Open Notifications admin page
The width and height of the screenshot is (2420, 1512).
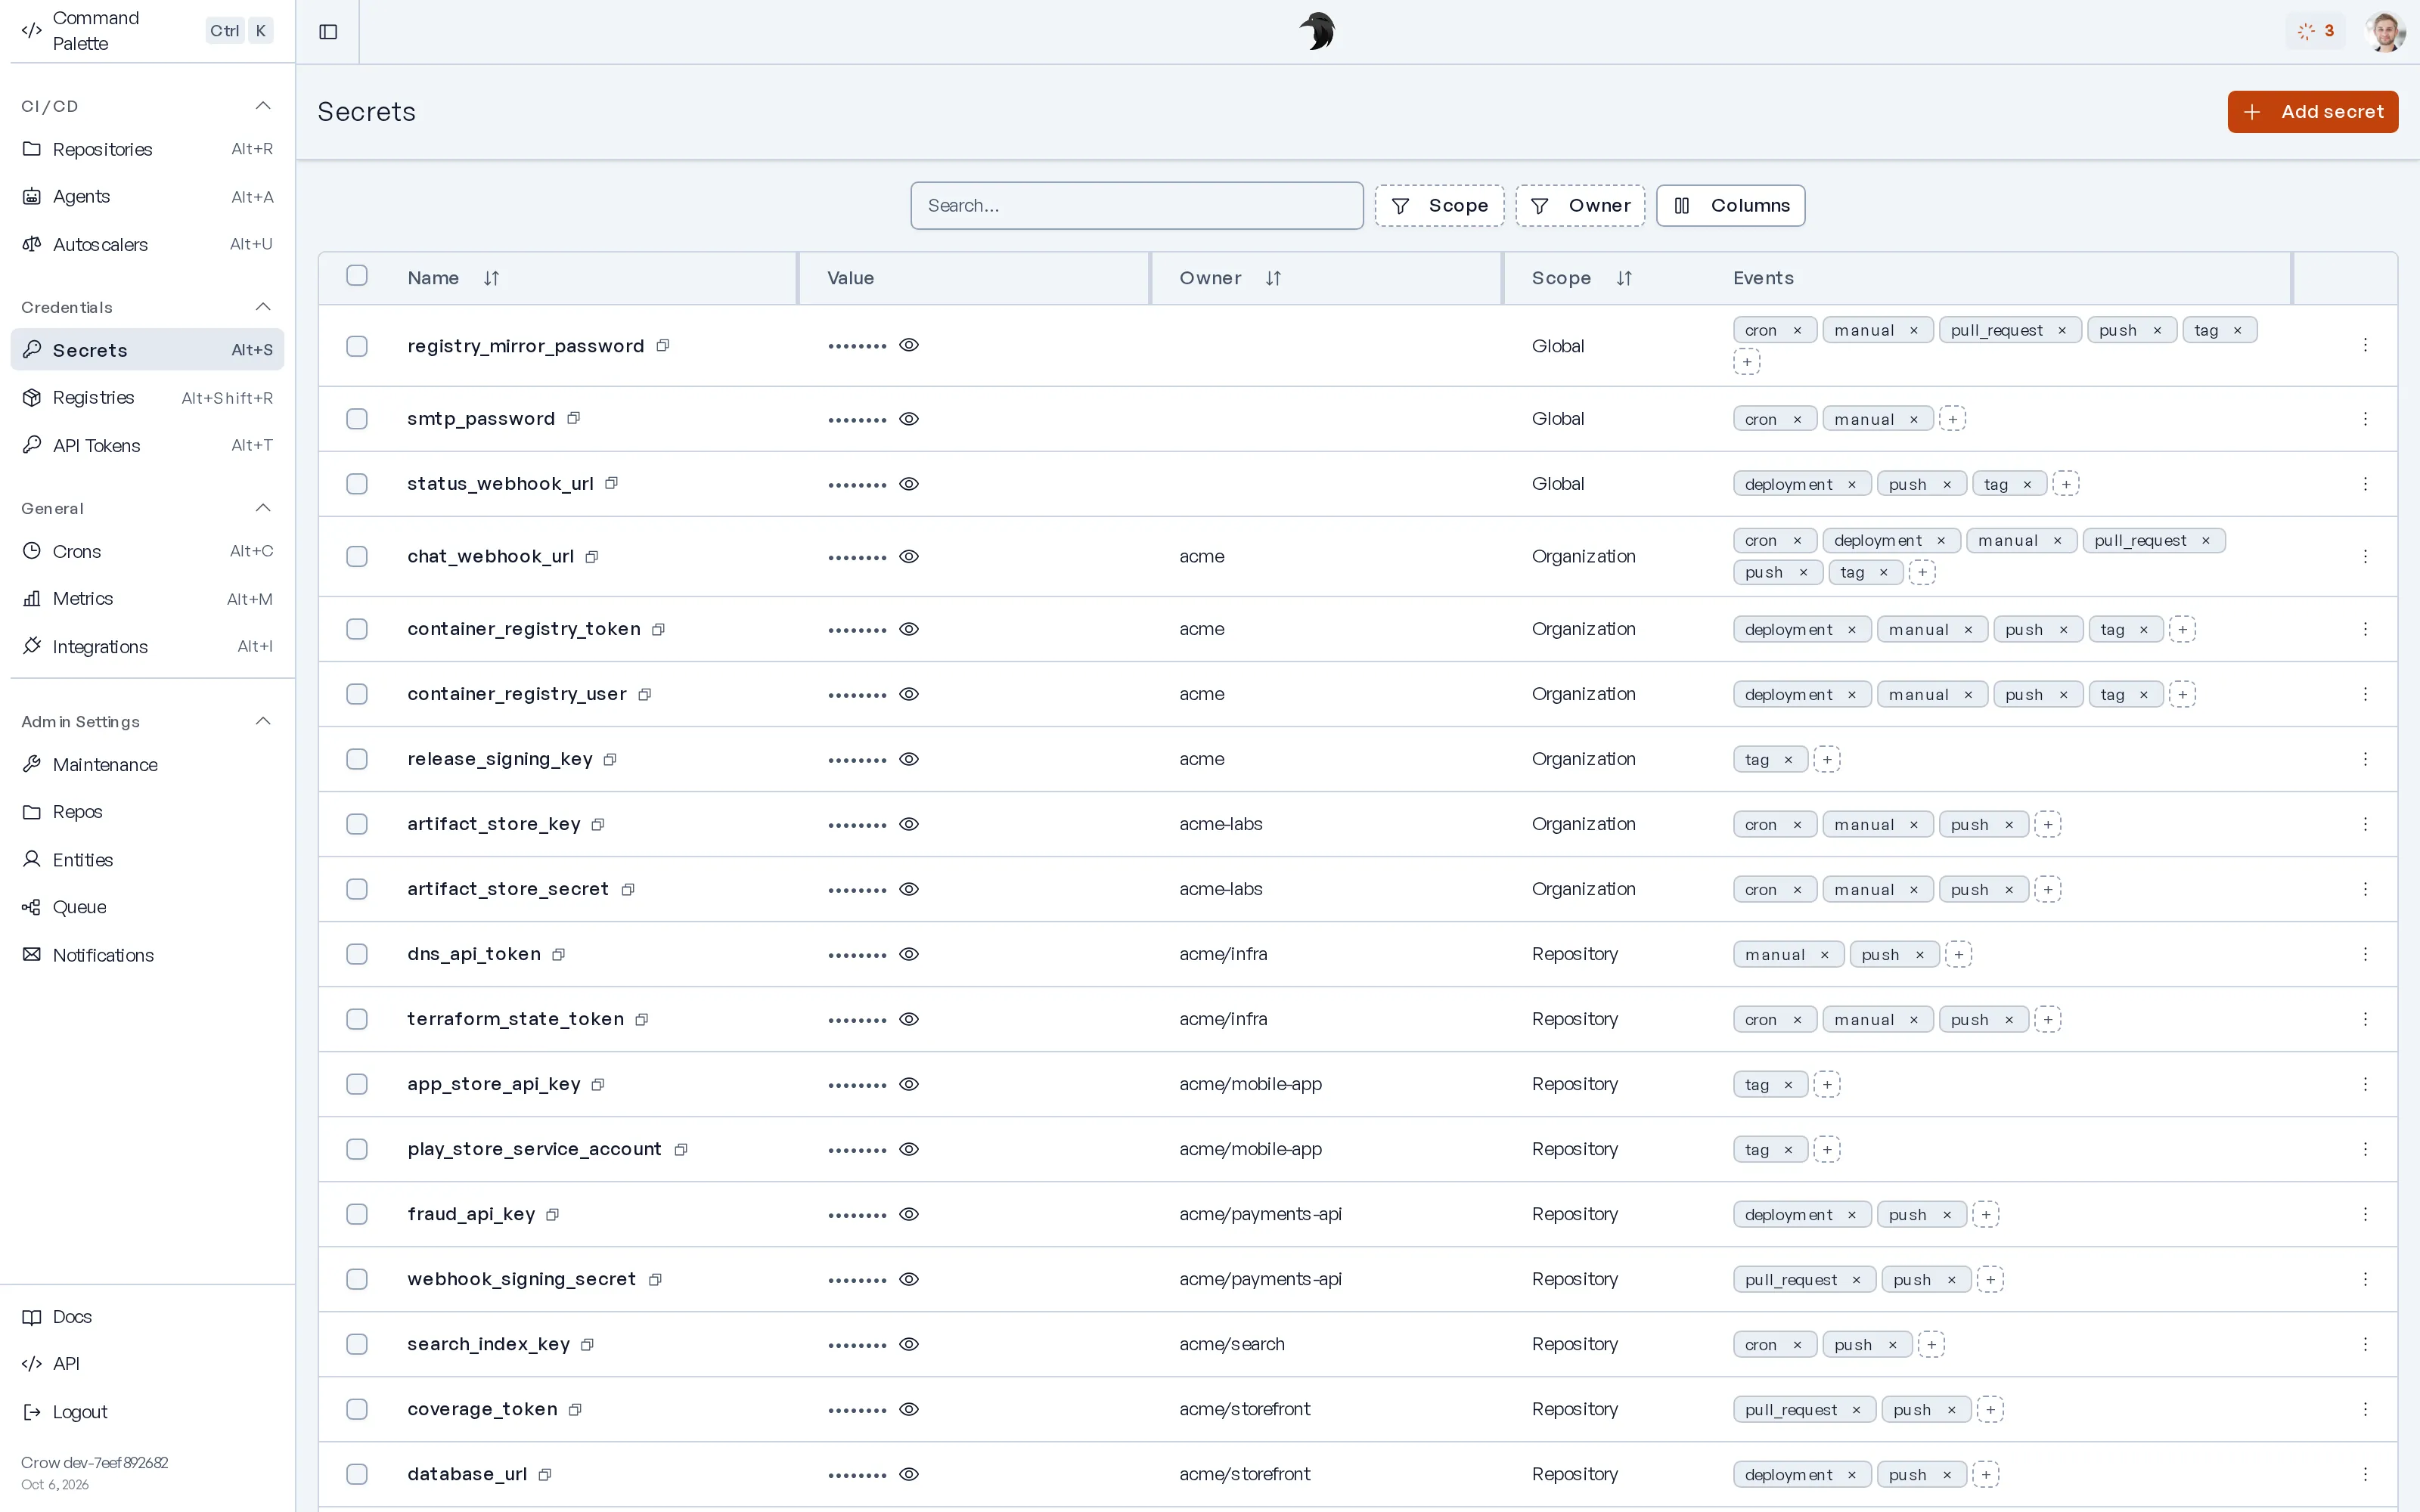click(x=147, y=955)
